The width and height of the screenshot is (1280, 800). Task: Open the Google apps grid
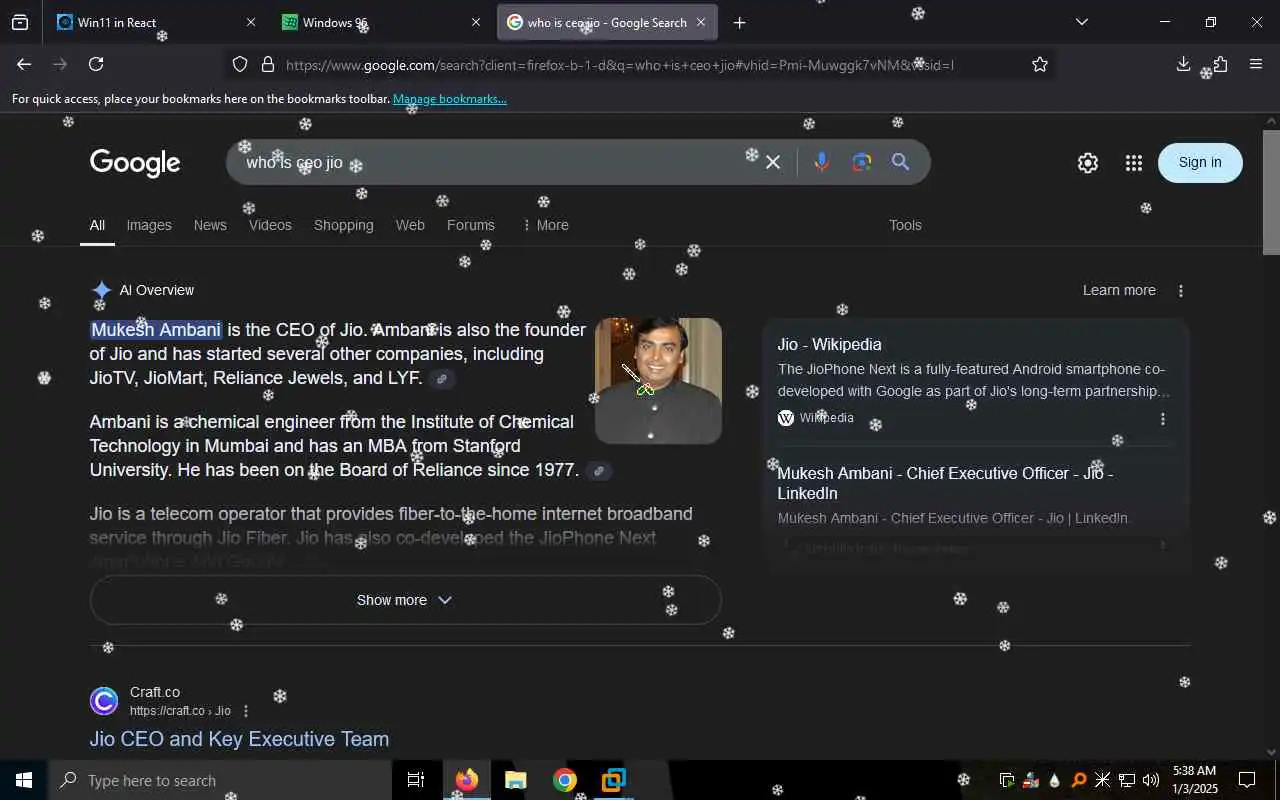[x=1133, y=163]
